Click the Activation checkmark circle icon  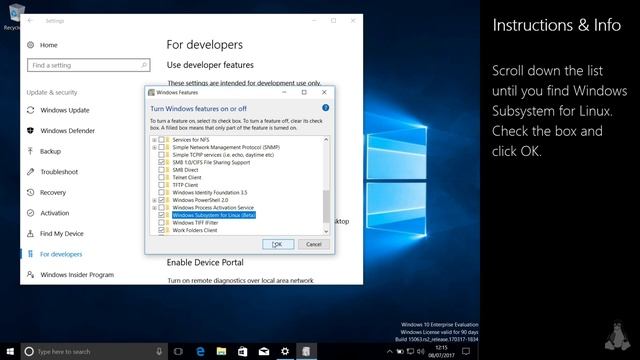31,213
